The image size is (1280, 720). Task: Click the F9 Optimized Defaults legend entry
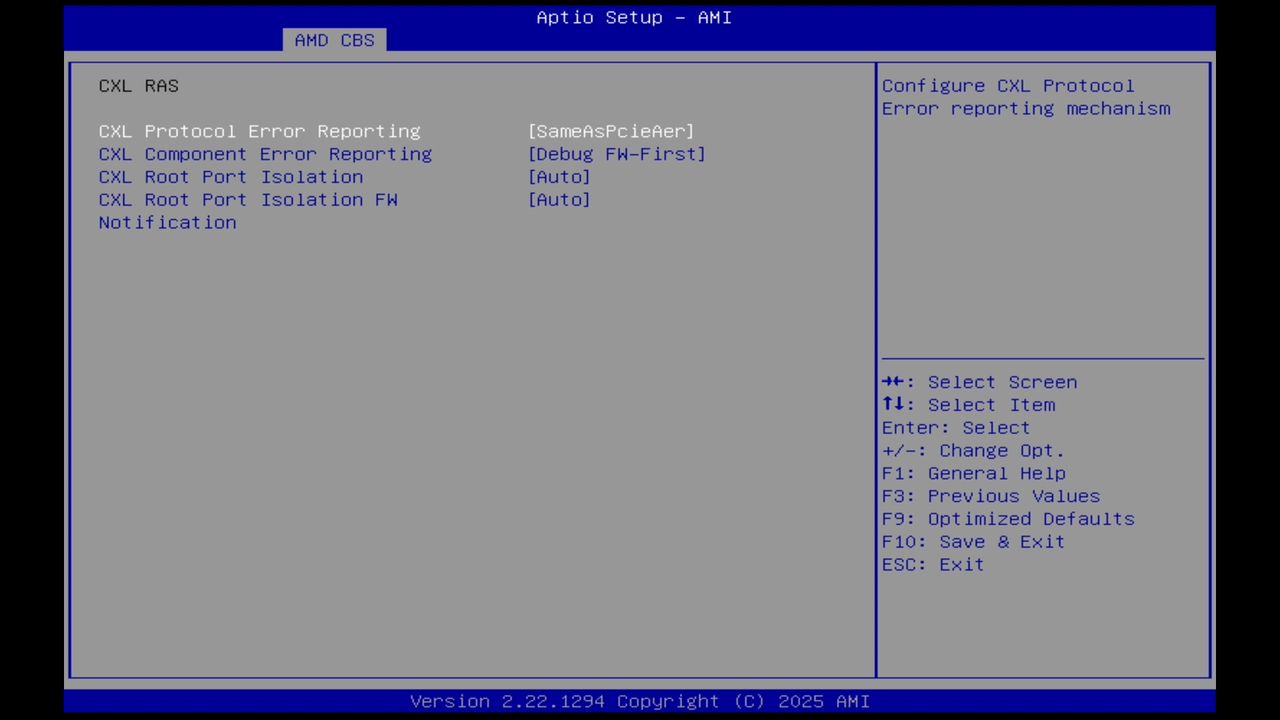coord(1007,518)
